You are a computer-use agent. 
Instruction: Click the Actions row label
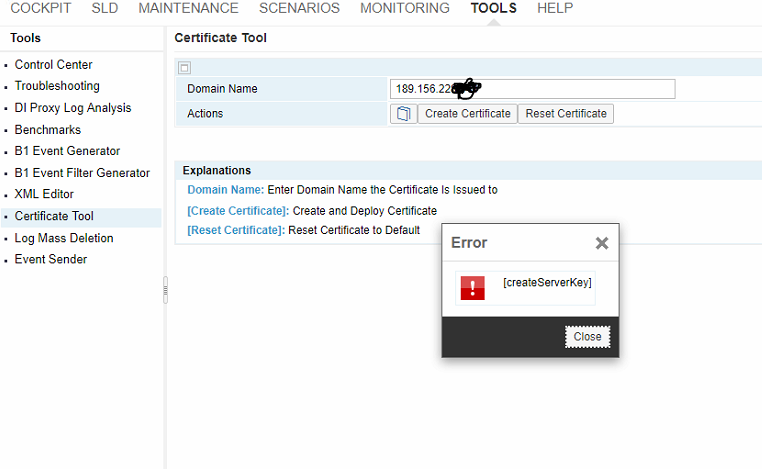pyautogui.click(x=205, y=114)
